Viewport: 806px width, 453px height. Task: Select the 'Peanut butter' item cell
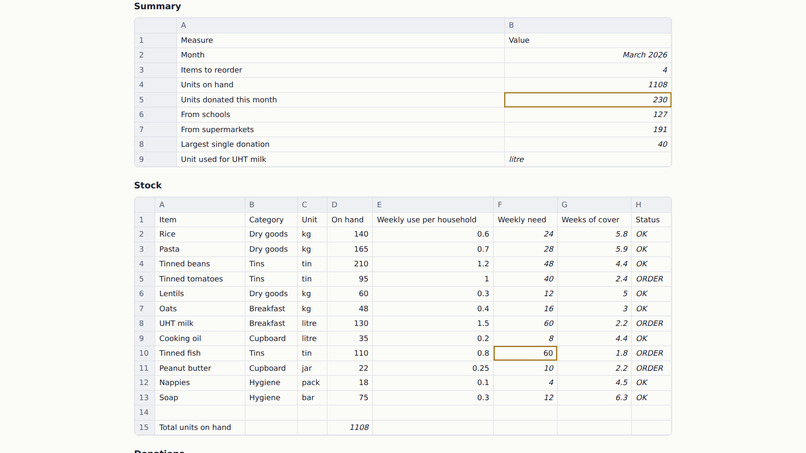click(200, 368)
